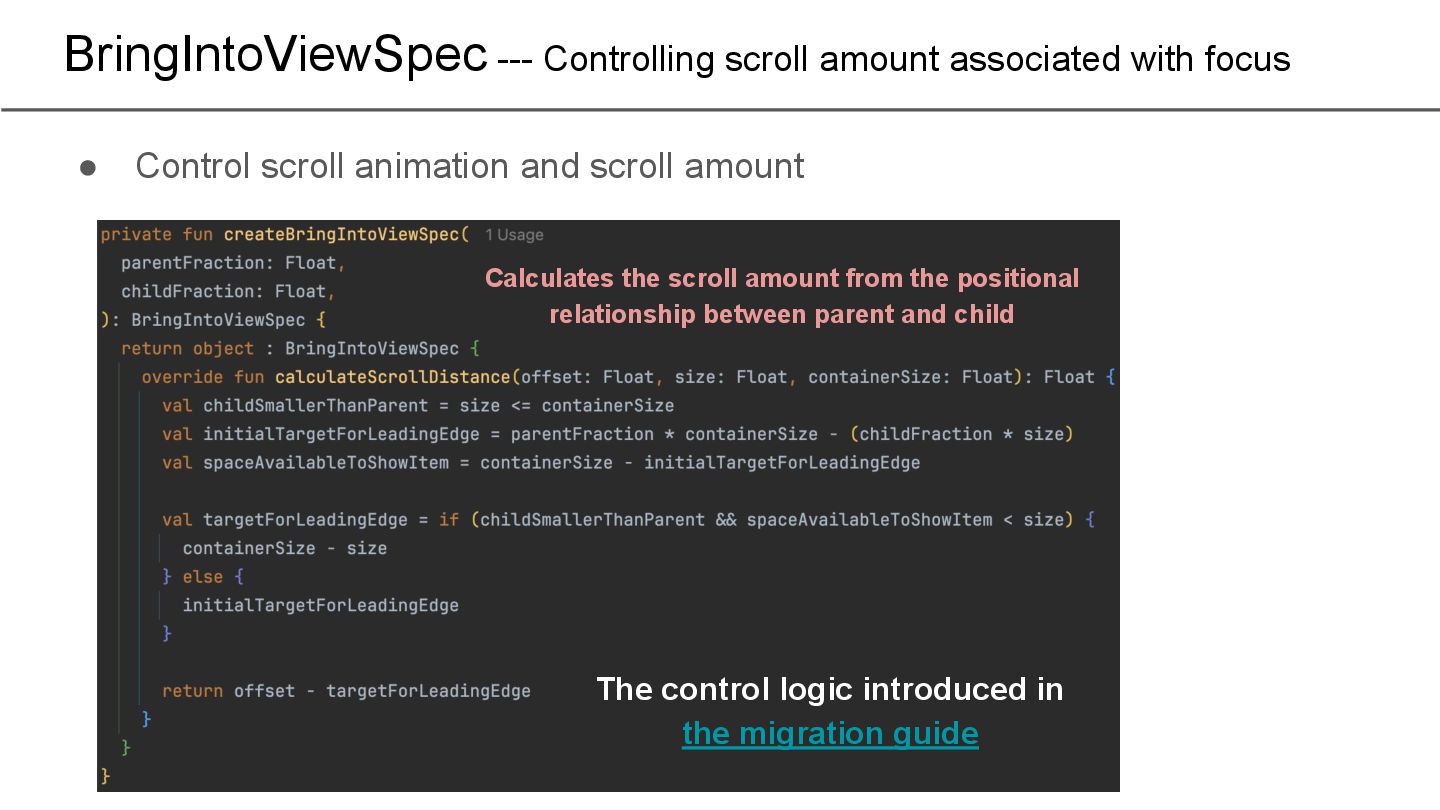
Task: Click the calculateScrollDistance override function name
Action: point(393,377)
